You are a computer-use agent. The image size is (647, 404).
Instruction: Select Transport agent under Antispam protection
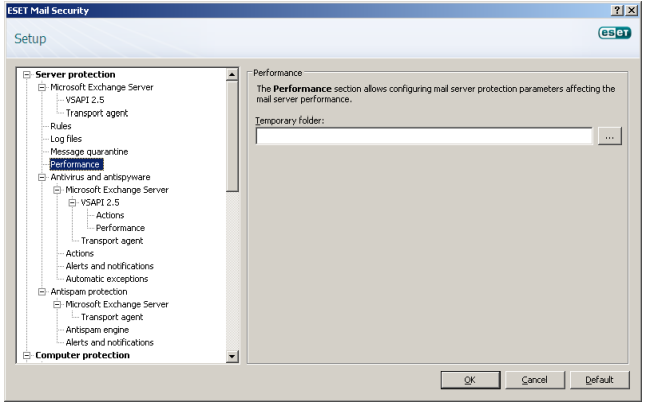pos(112,317)
